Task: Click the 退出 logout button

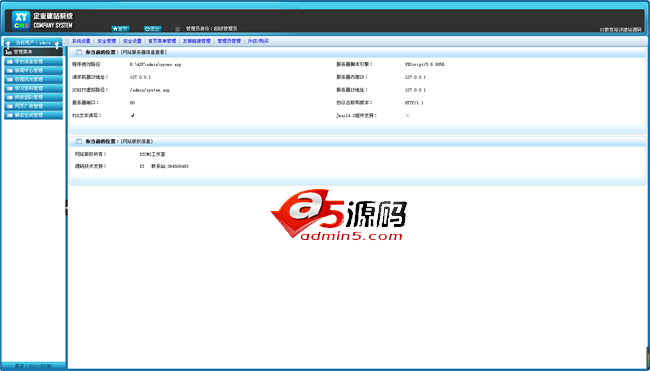Action: [153, 29]
